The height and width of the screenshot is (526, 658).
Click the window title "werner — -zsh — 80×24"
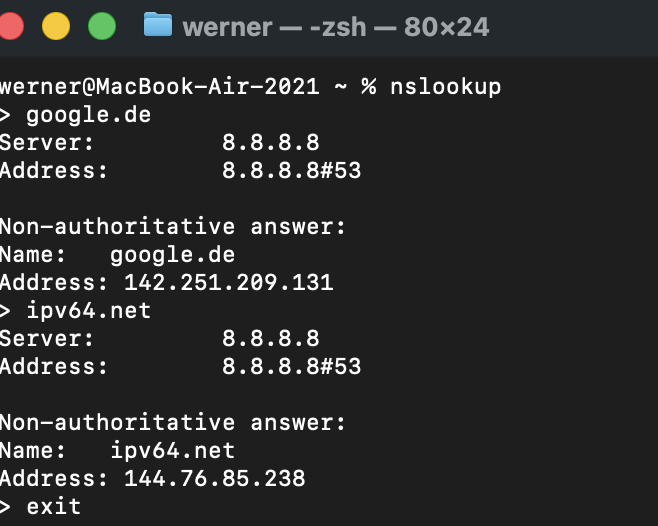point(335,26)
